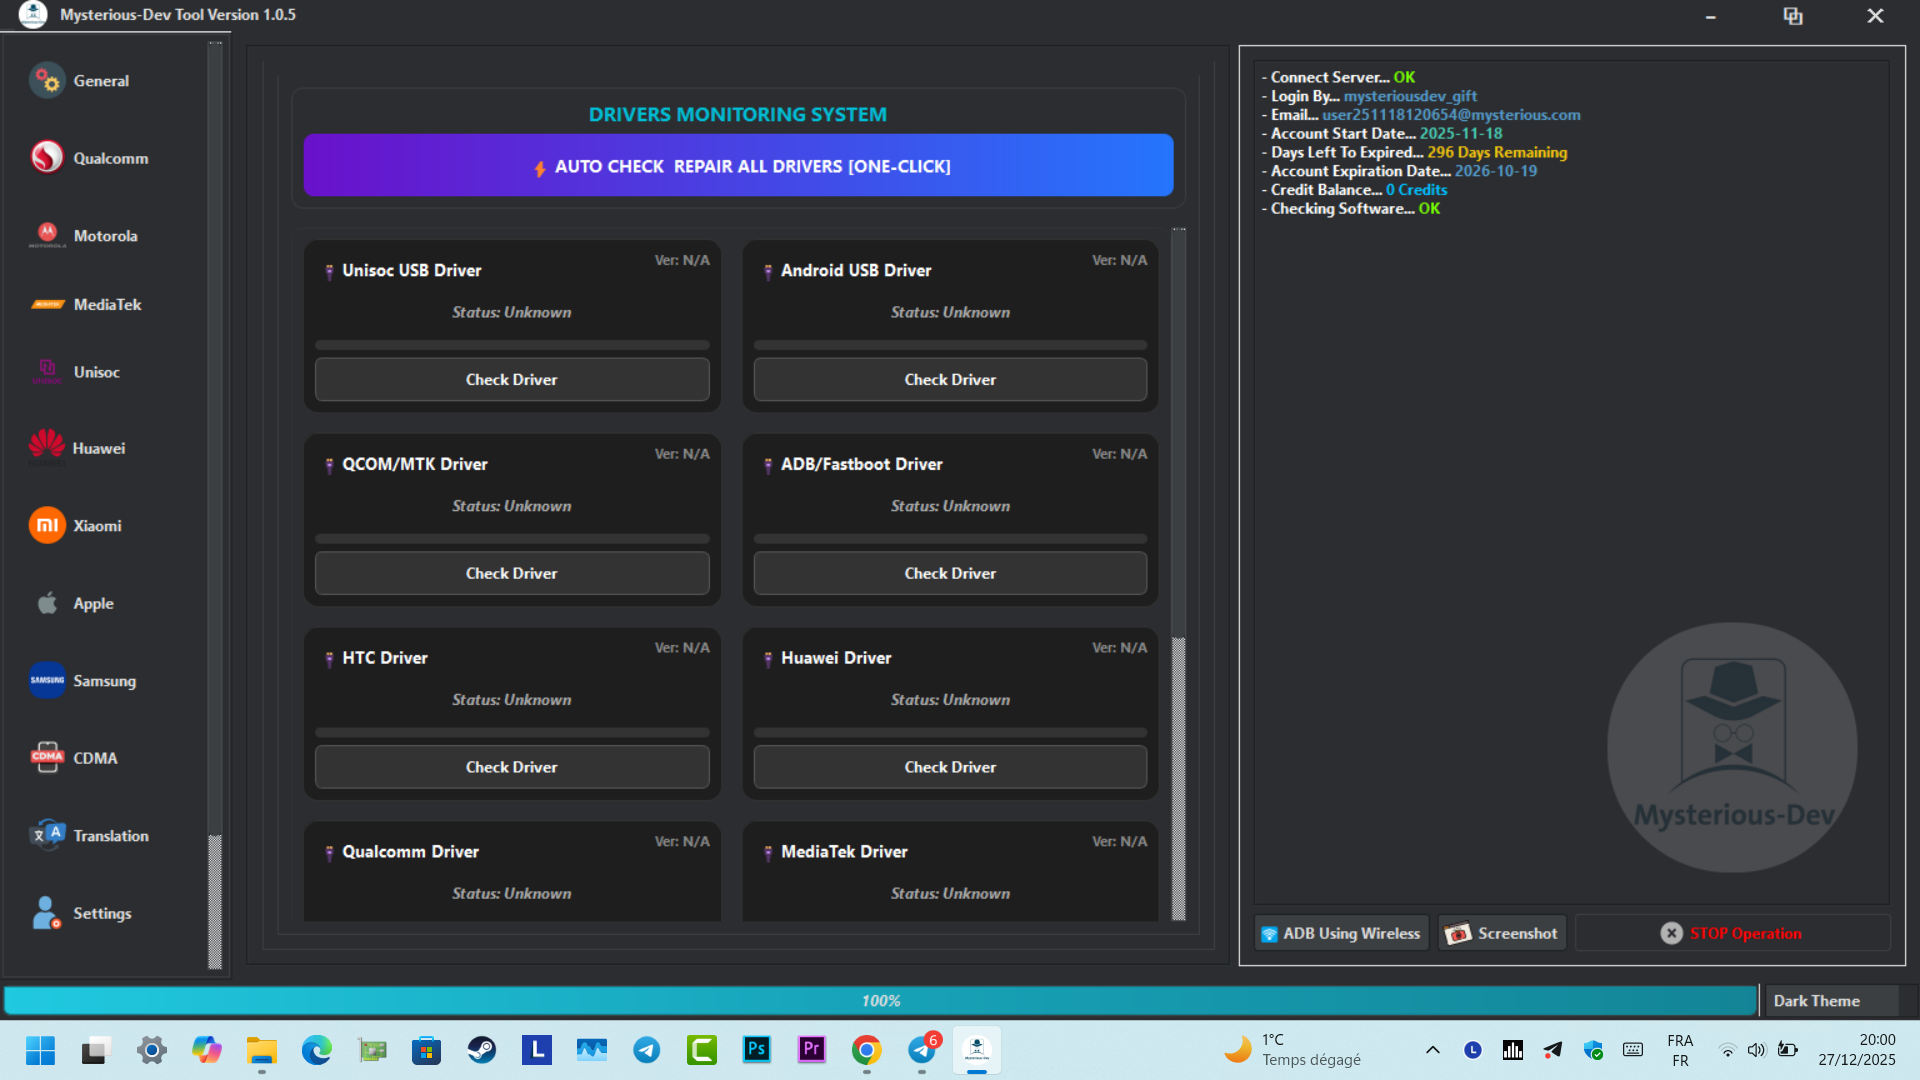Take a Screenshot with the Screenshot button
1920x1080 pixels.
pyautogui.click(x=1502, y=933)
